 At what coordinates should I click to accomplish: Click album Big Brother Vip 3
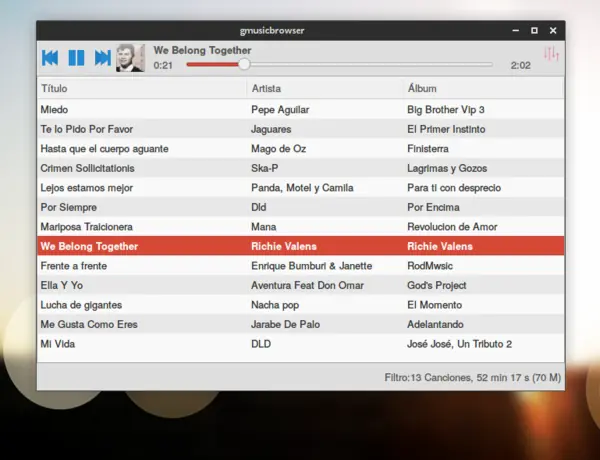coord(446,110)
